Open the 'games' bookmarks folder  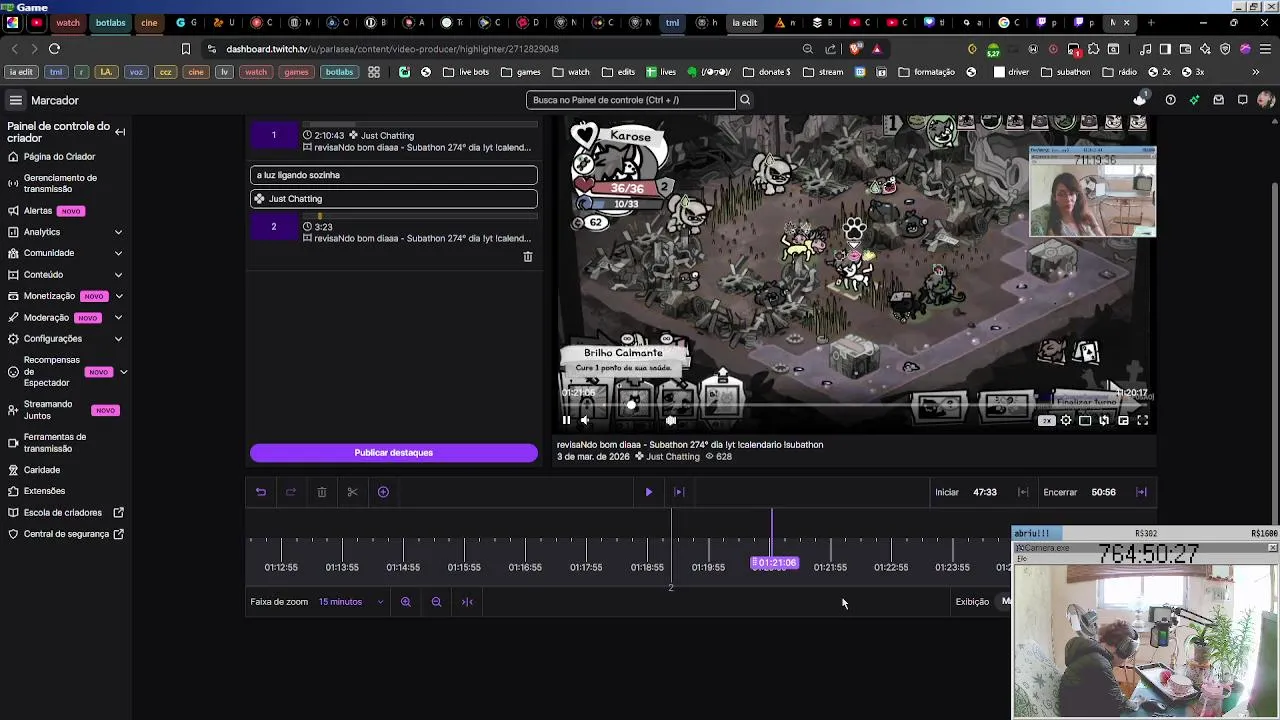click(521, 72)
